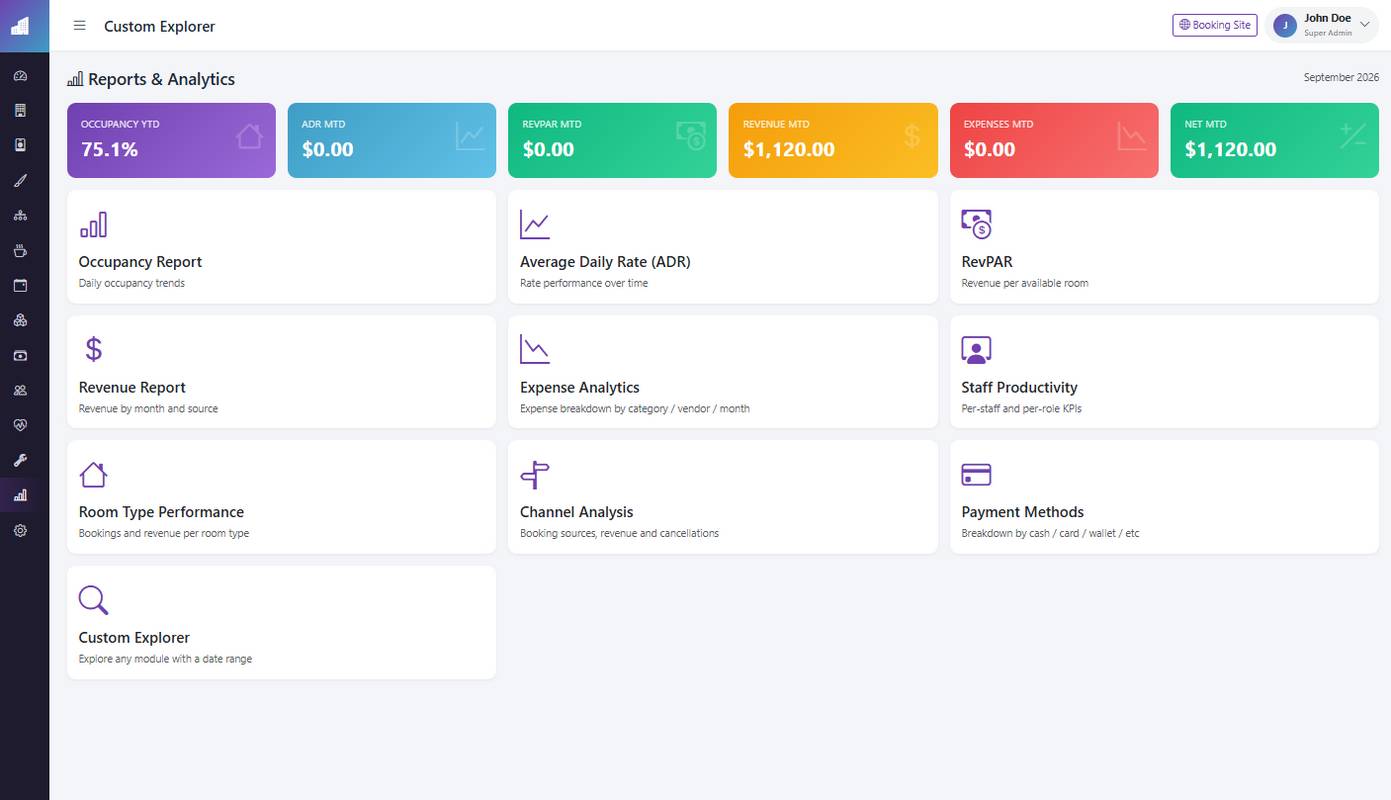Open the Occupancy Report card
1391x800 pixels.
[281, 247]
